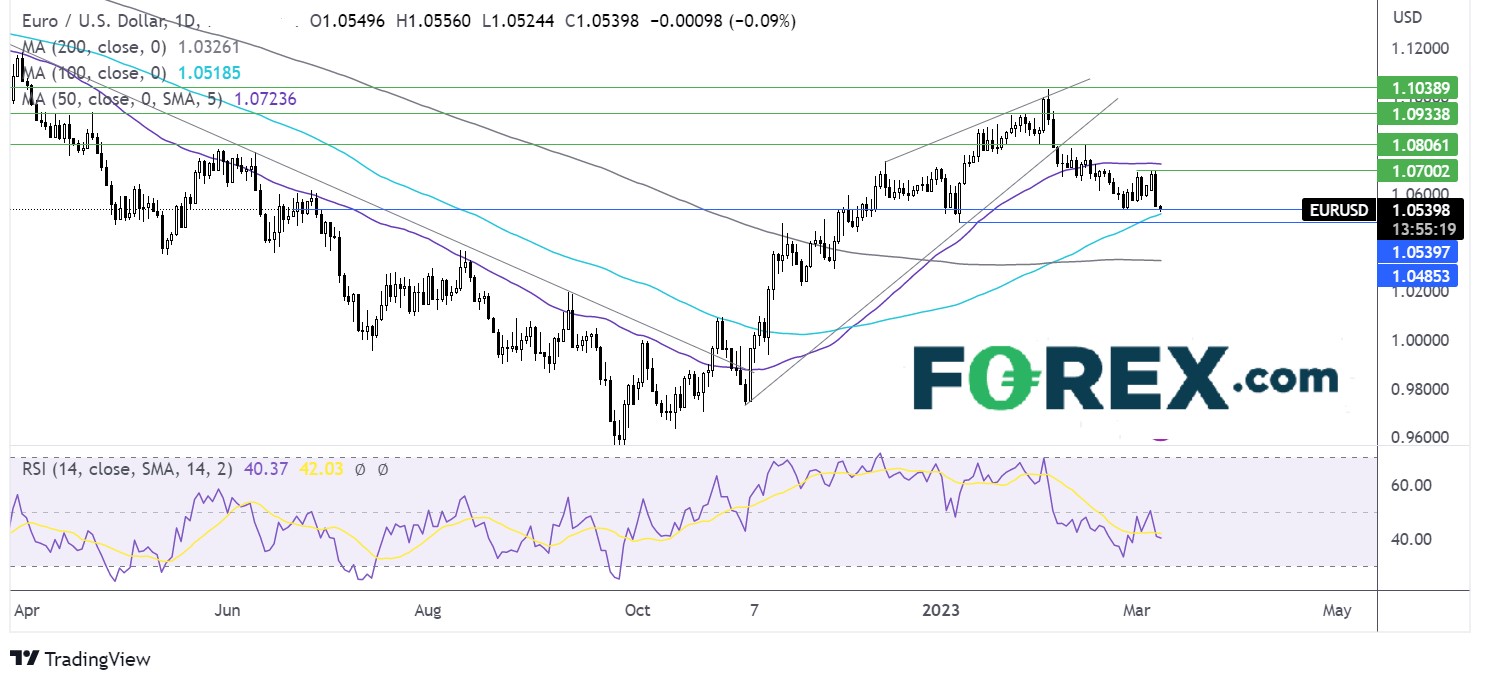Click the 1.05398 current price label
The height and width of the screenshot is (685, 1485).
point(1421,210)
